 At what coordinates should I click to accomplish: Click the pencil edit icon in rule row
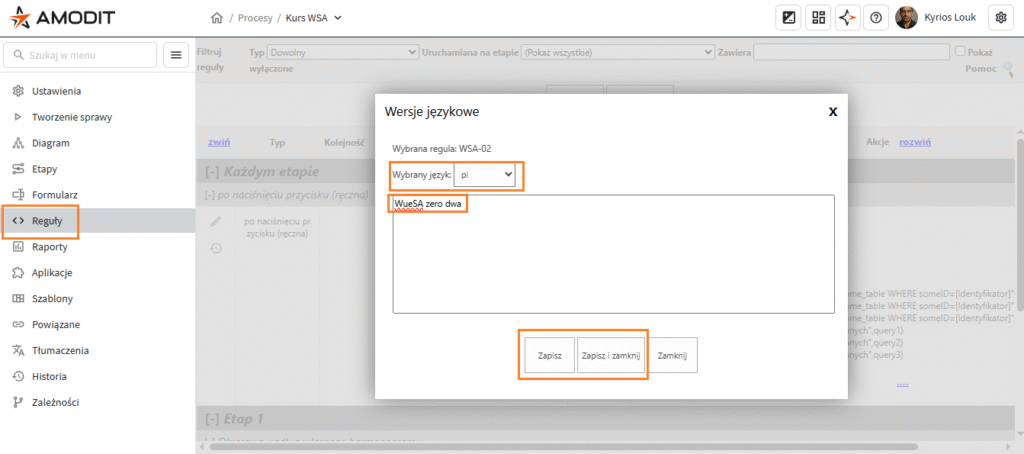(x=215, y=221)
